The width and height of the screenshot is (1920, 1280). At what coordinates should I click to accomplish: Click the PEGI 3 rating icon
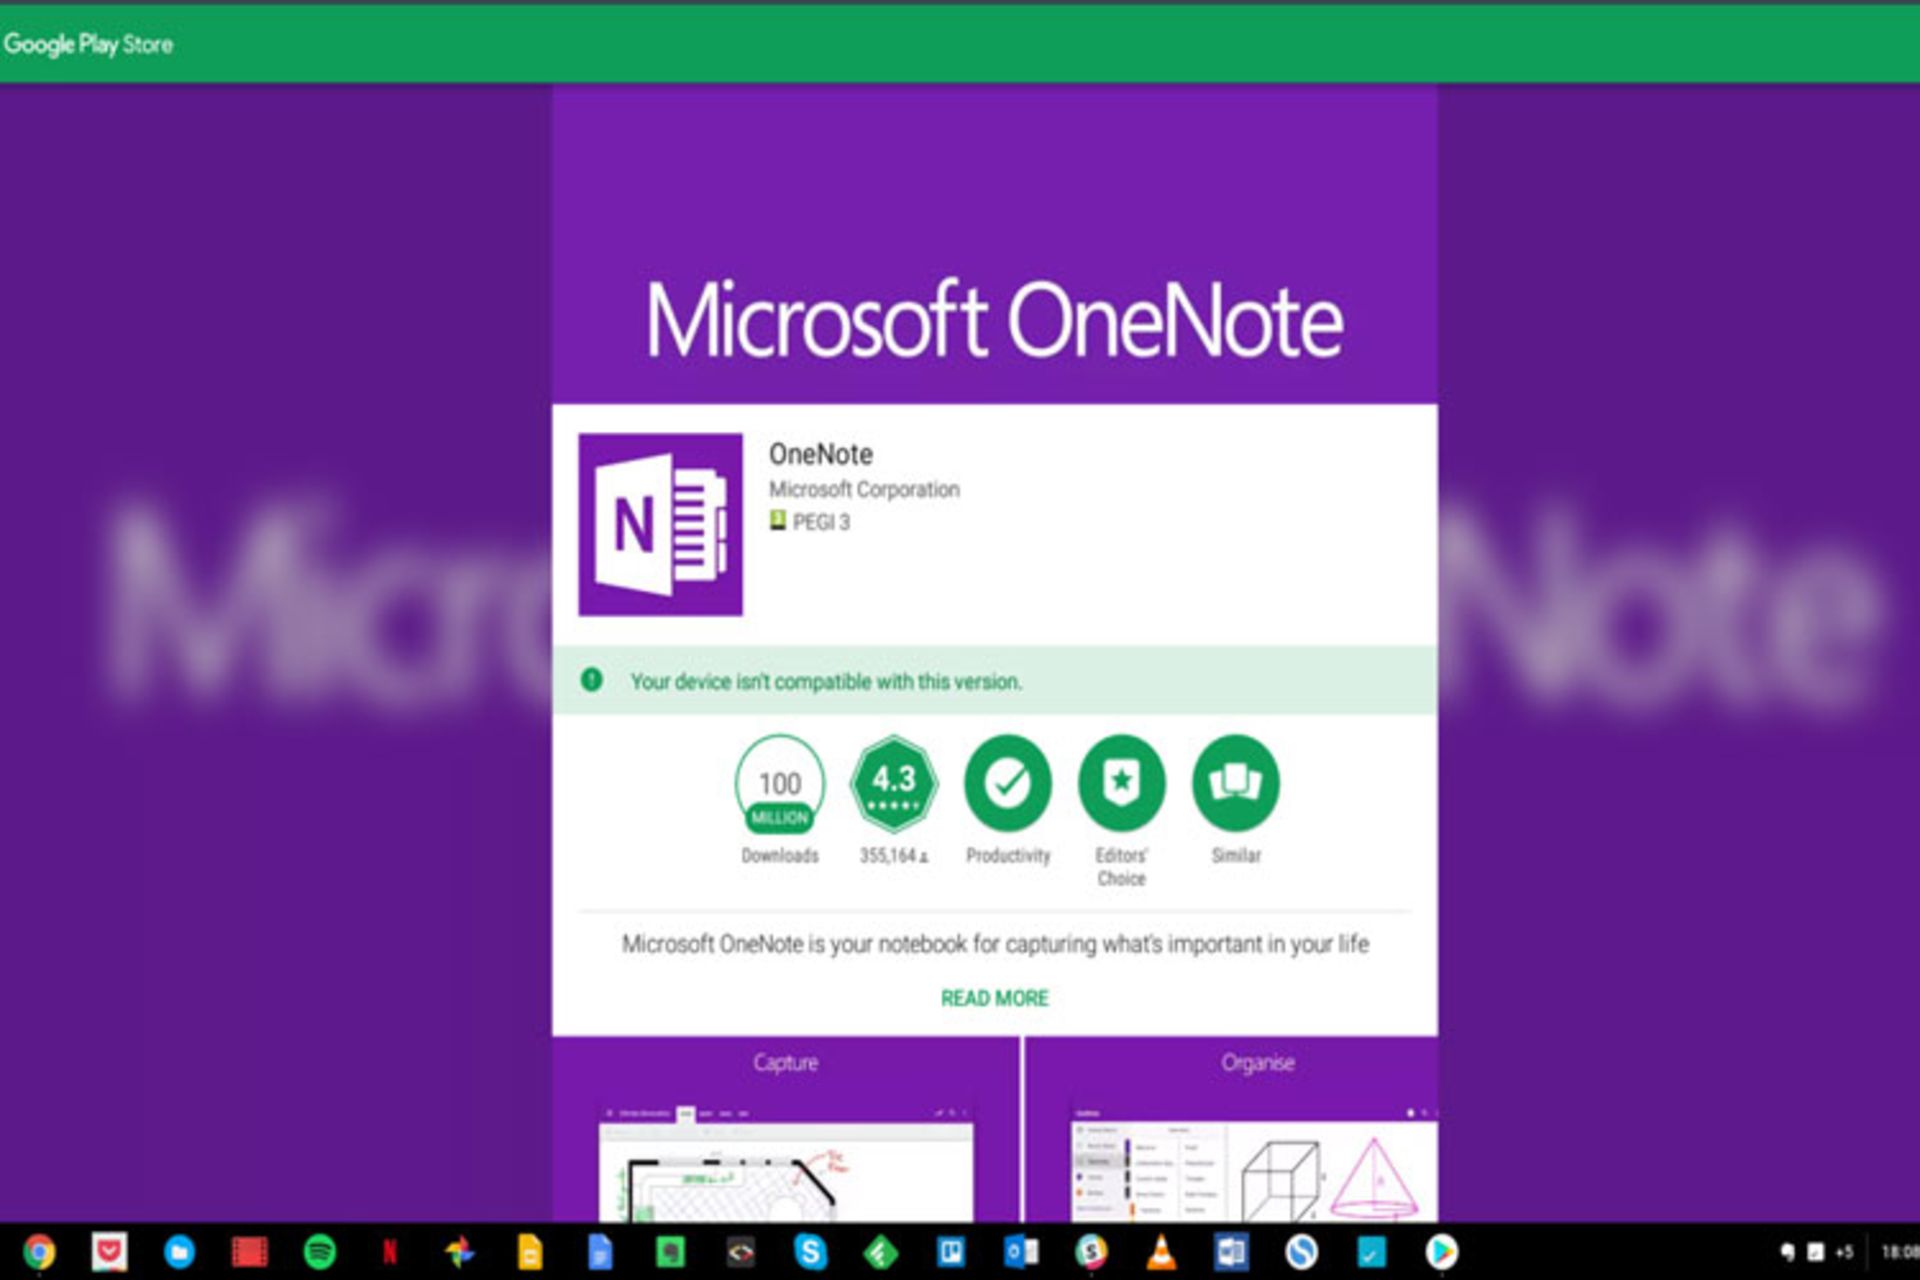click(x=777, y=521)
